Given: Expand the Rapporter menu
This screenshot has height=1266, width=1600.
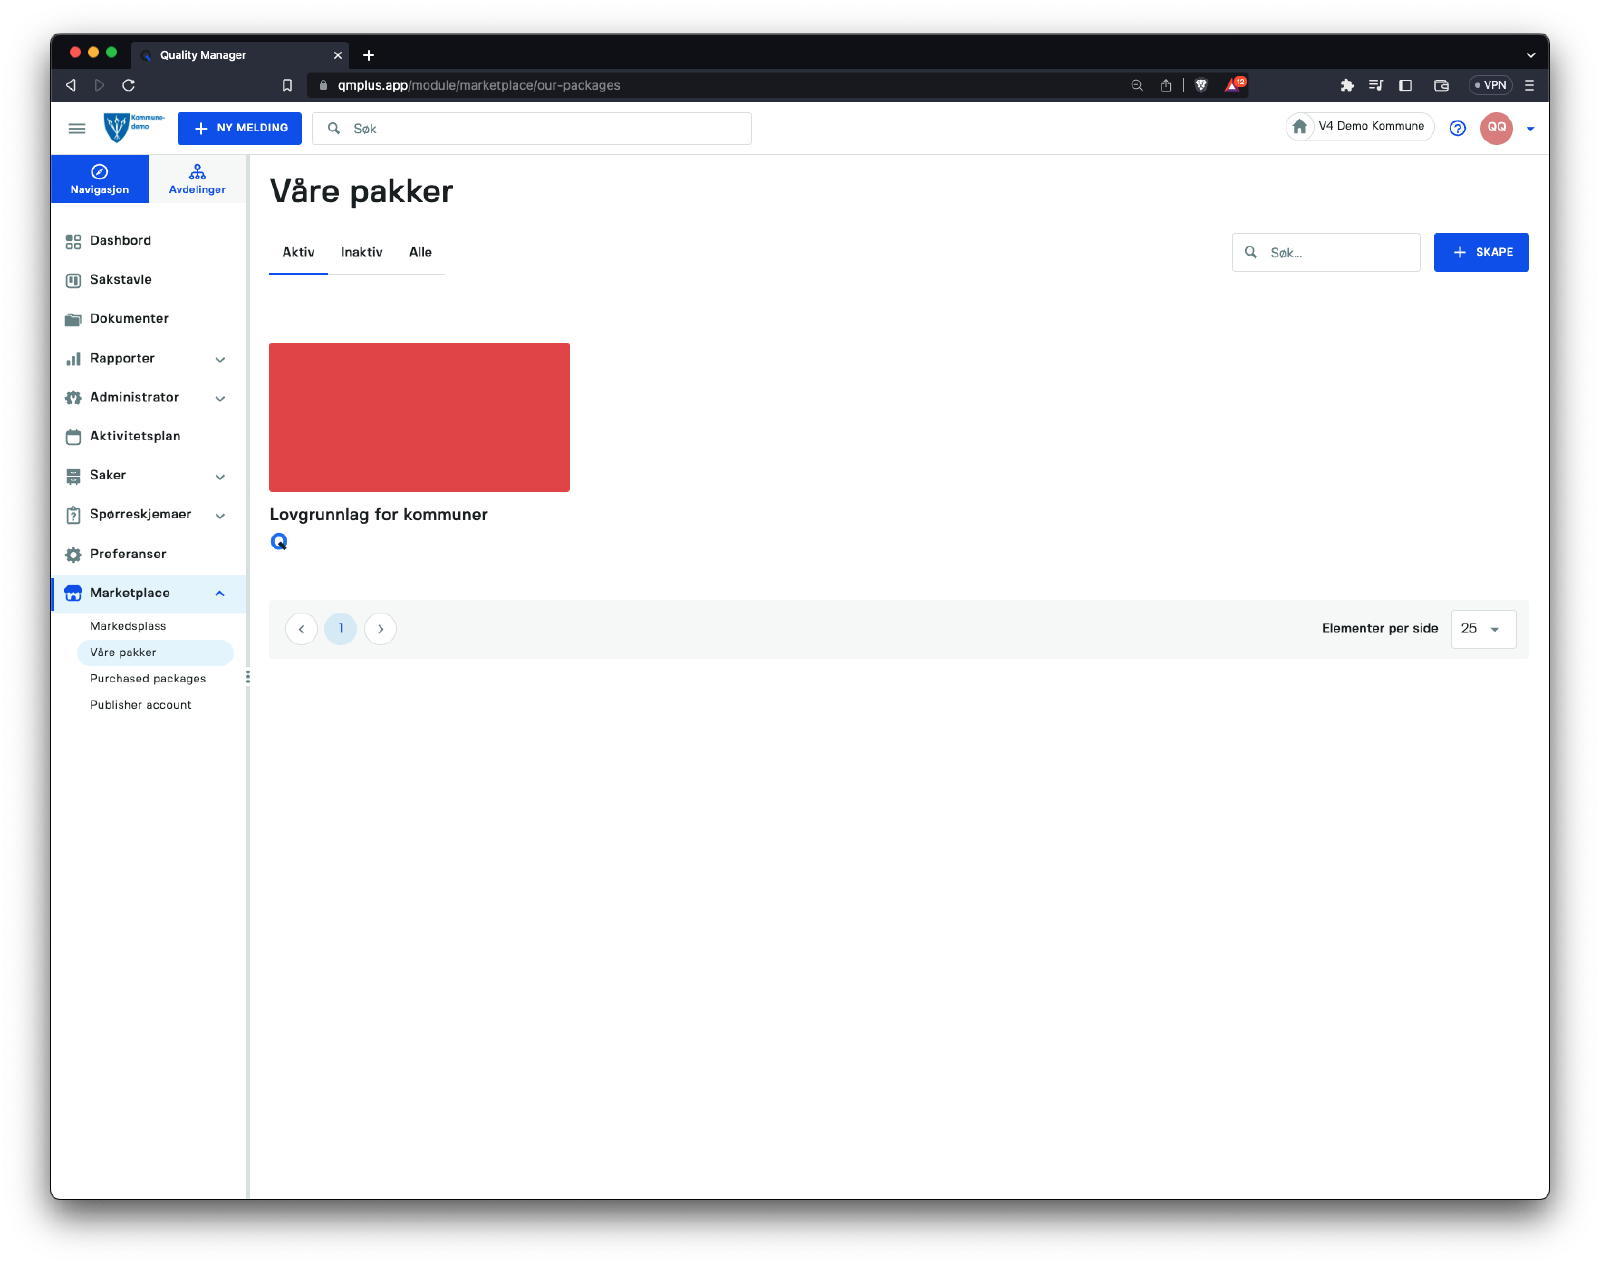Looking at the screenshot, I should coord(220,359).
